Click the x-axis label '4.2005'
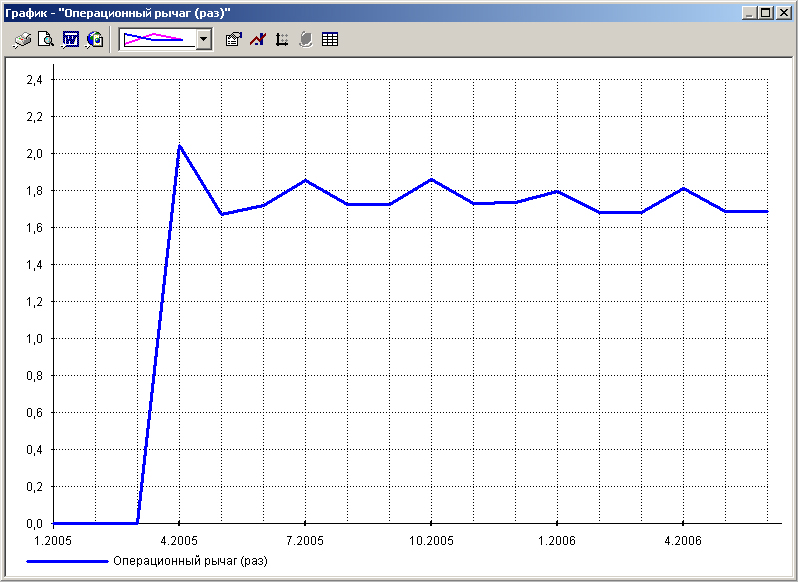This screenshot has width=798, height=582. pos(179,540)
